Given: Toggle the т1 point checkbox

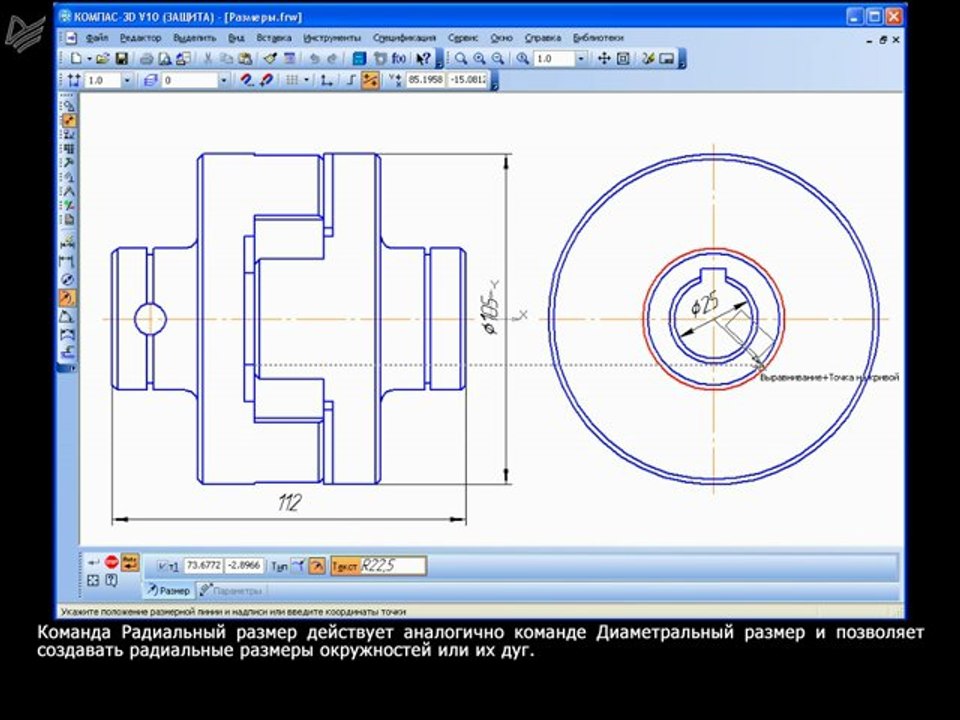Looking at the screenshot, I should (x=162, y=566).
